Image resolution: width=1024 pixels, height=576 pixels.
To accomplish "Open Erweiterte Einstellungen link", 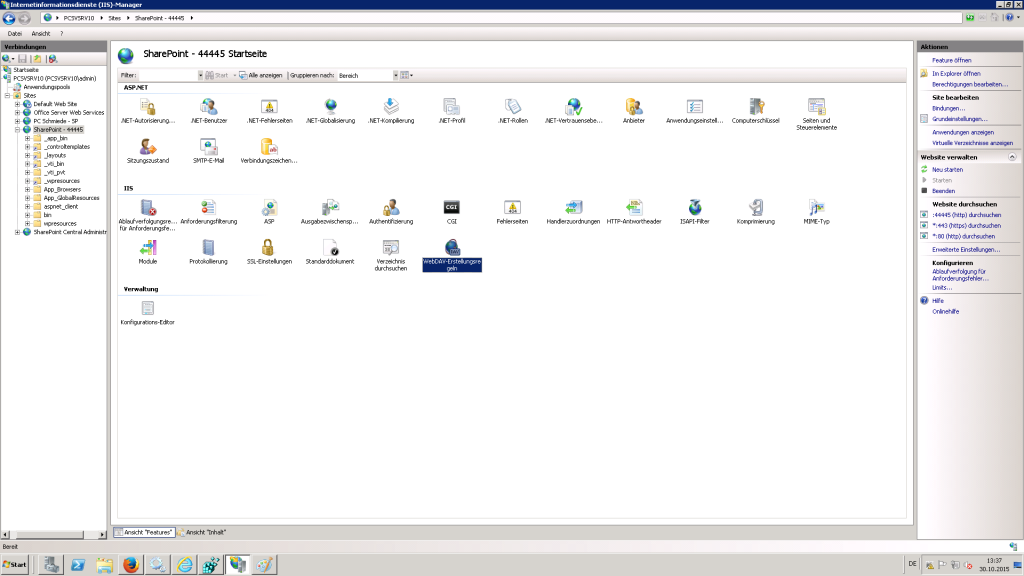I will [966, 250].
